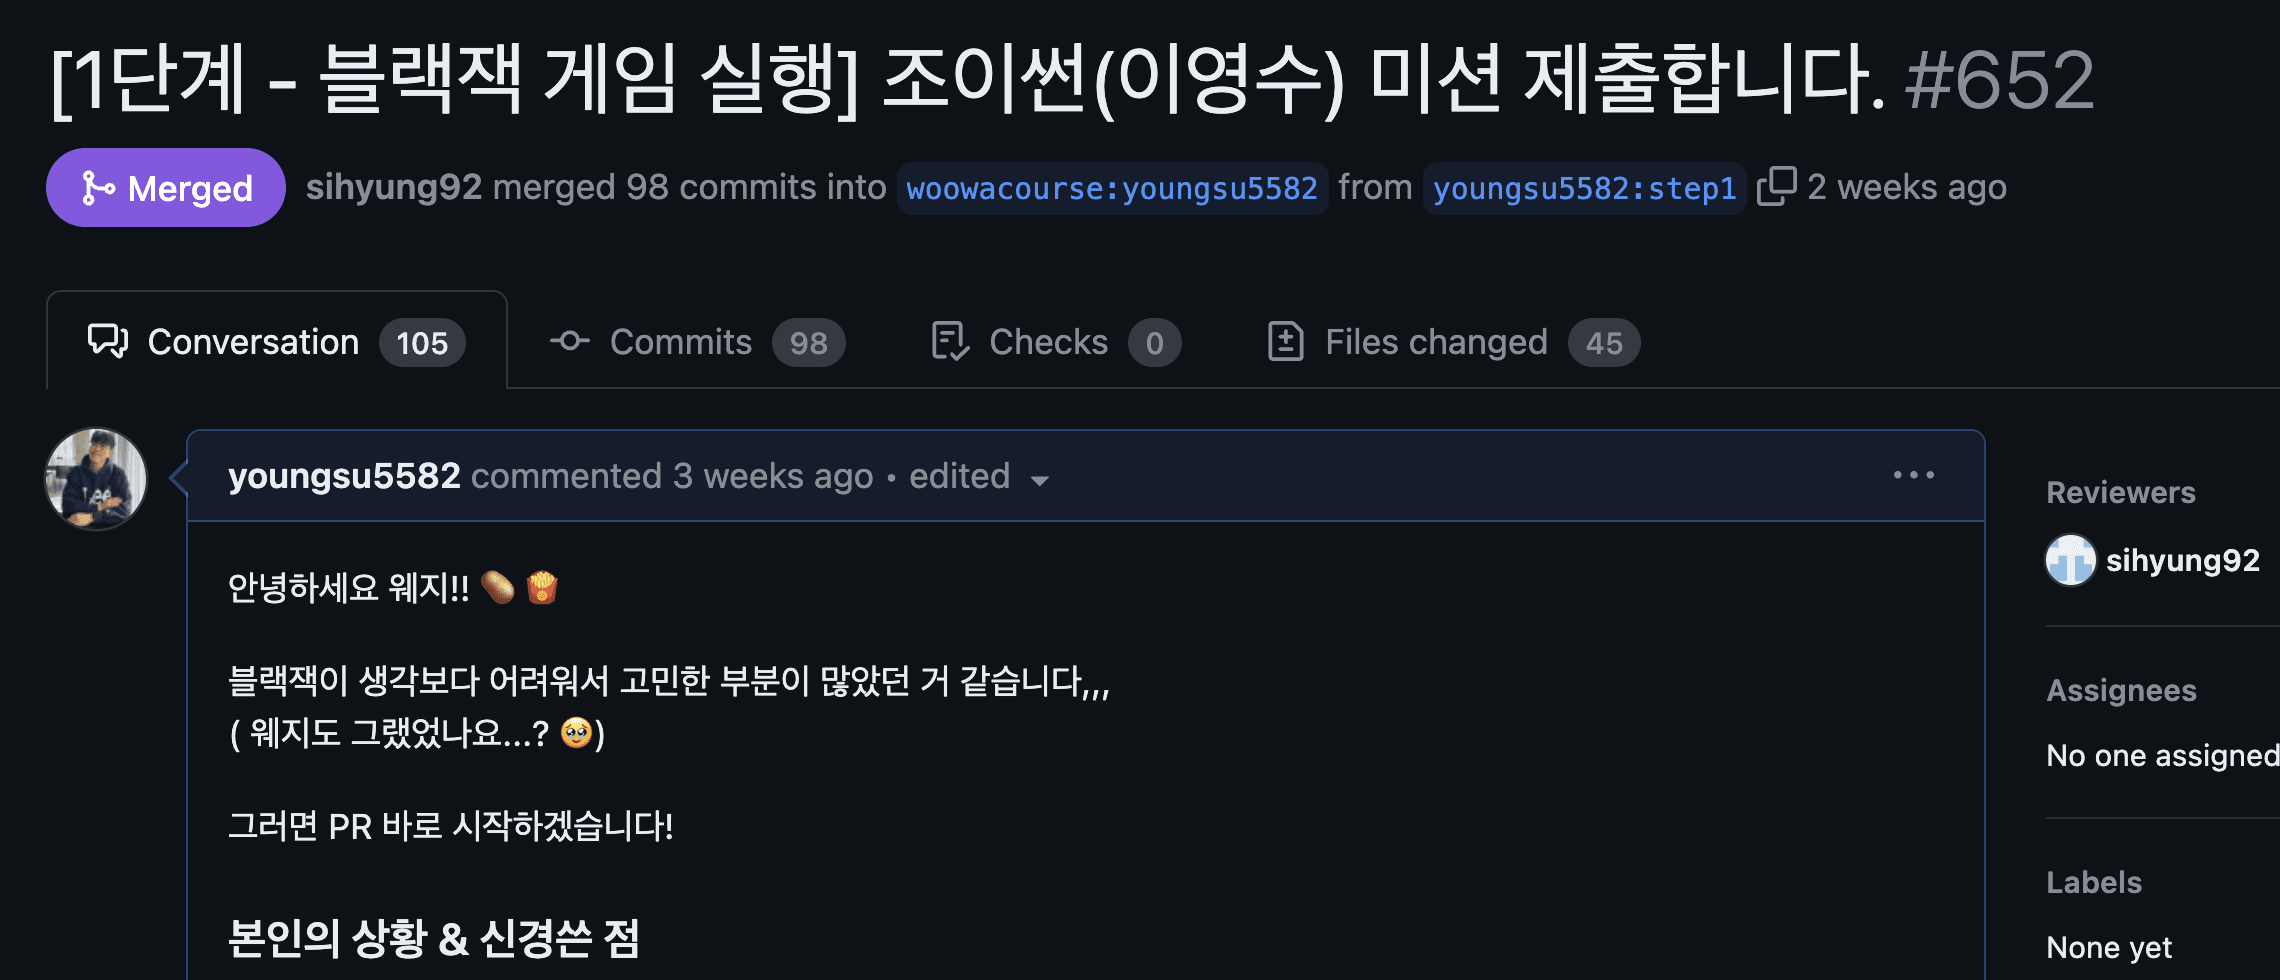Expand the edited history dropdown arrow
The width and height of the screenshot is (2280, 980).
tap(1040, 480)
